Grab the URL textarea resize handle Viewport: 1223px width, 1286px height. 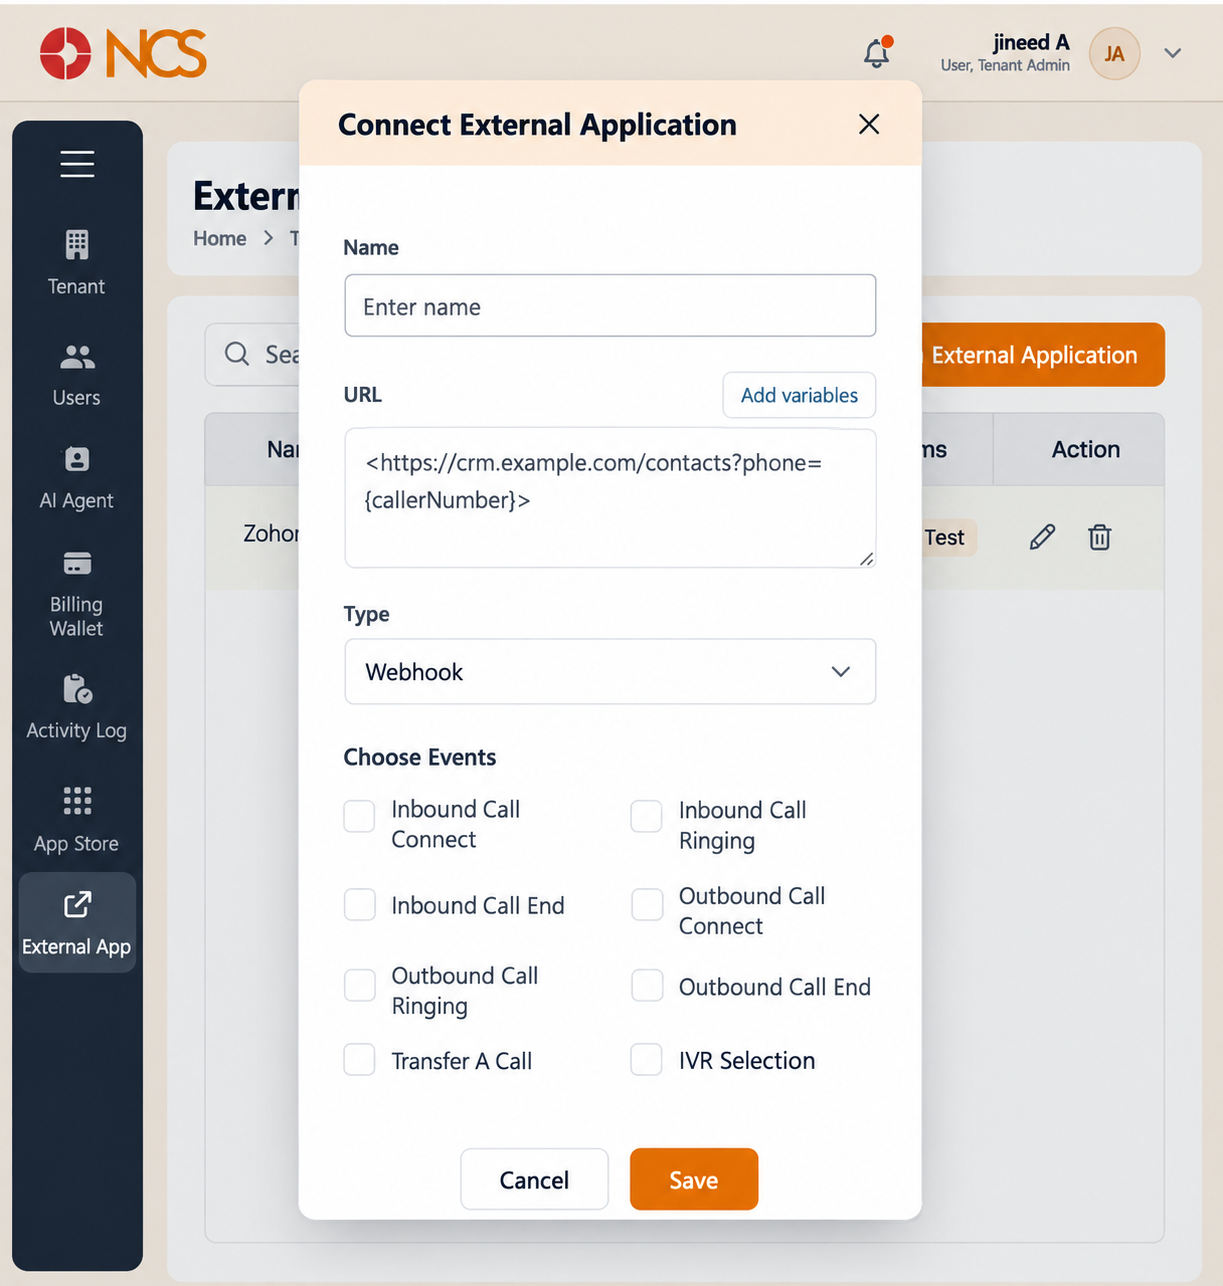[866, 558]
